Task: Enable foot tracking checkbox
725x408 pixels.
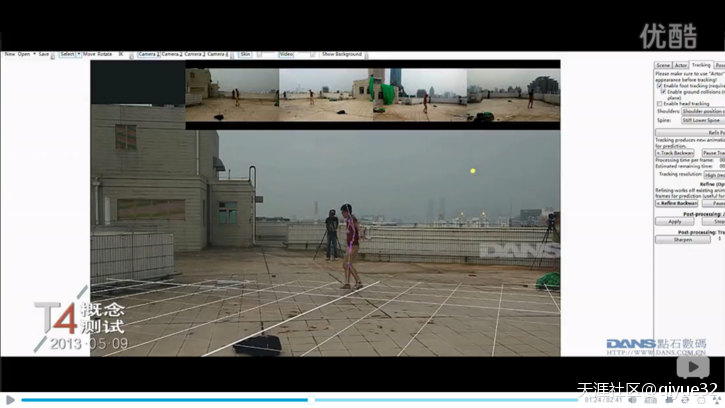Action: (659, 86)
